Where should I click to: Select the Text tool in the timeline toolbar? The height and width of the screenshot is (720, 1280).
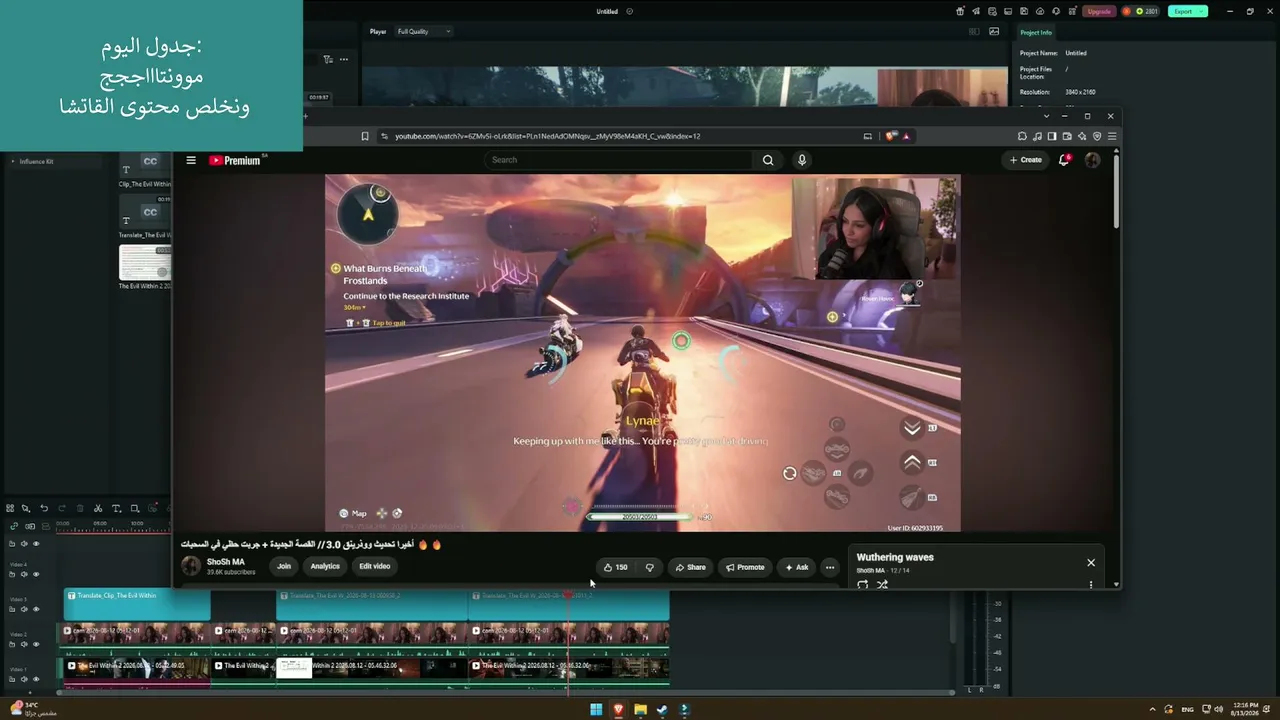[116, 508]
